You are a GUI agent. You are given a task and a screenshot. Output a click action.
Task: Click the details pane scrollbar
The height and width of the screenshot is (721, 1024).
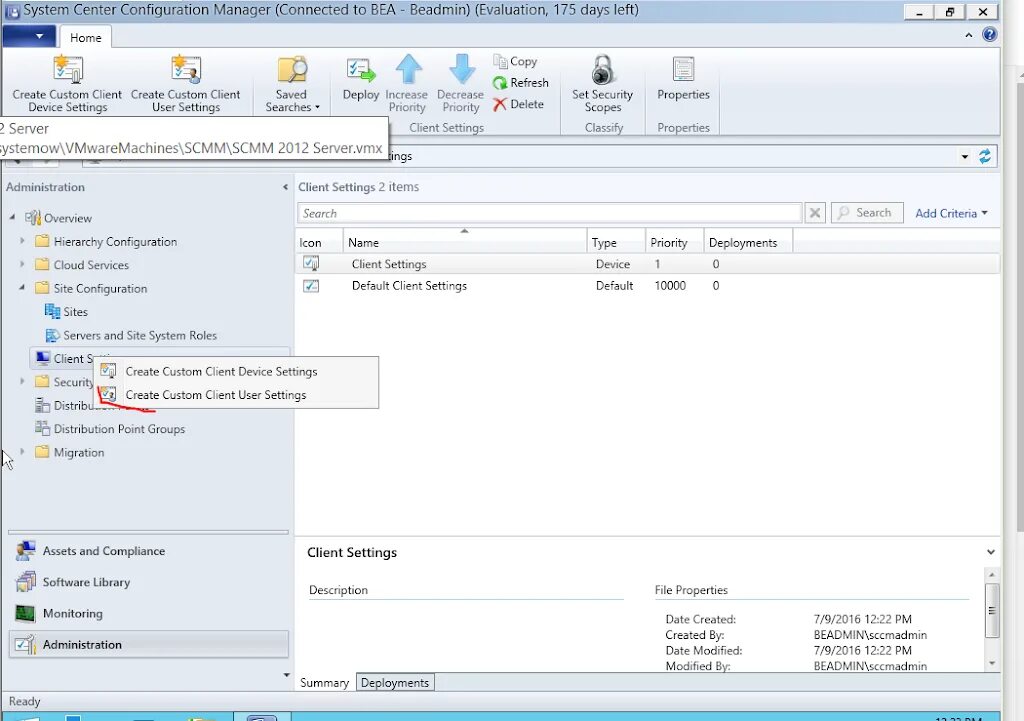[x=992, y=610]
